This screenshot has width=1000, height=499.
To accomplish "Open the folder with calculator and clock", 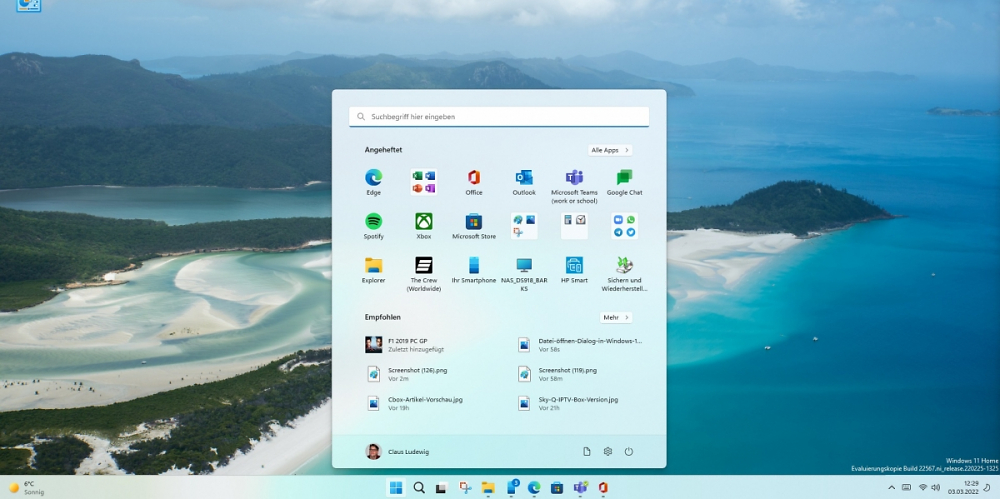I will [574, 226].
